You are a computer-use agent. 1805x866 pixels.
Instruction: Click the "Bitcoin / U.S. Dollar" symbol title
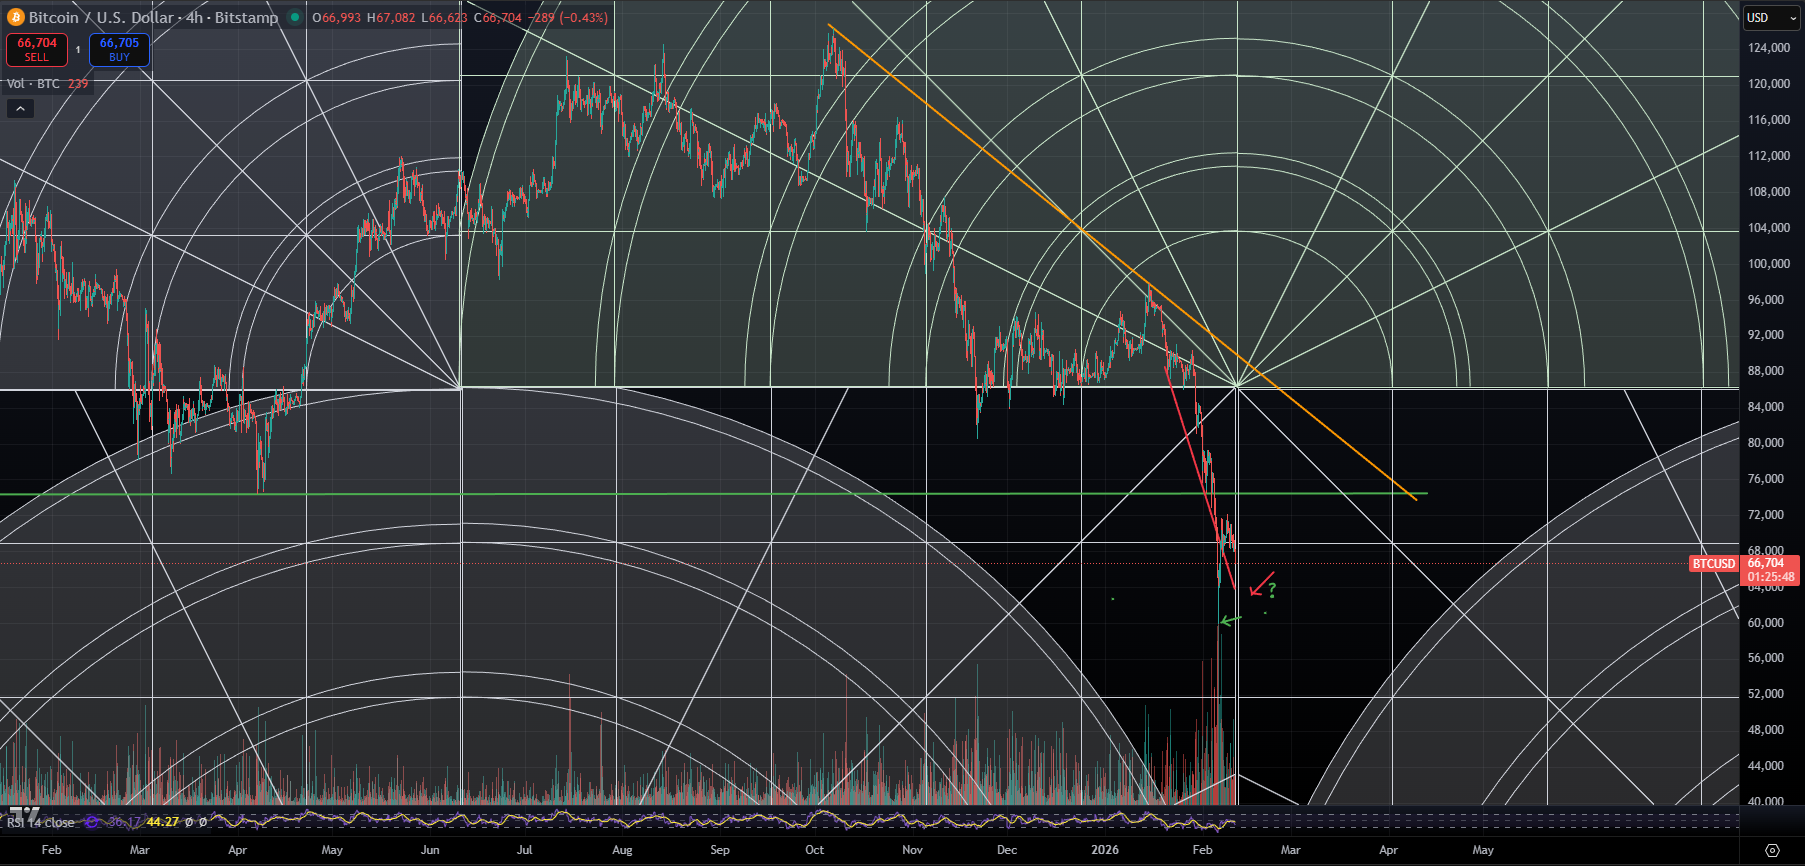tap(103, 17)
